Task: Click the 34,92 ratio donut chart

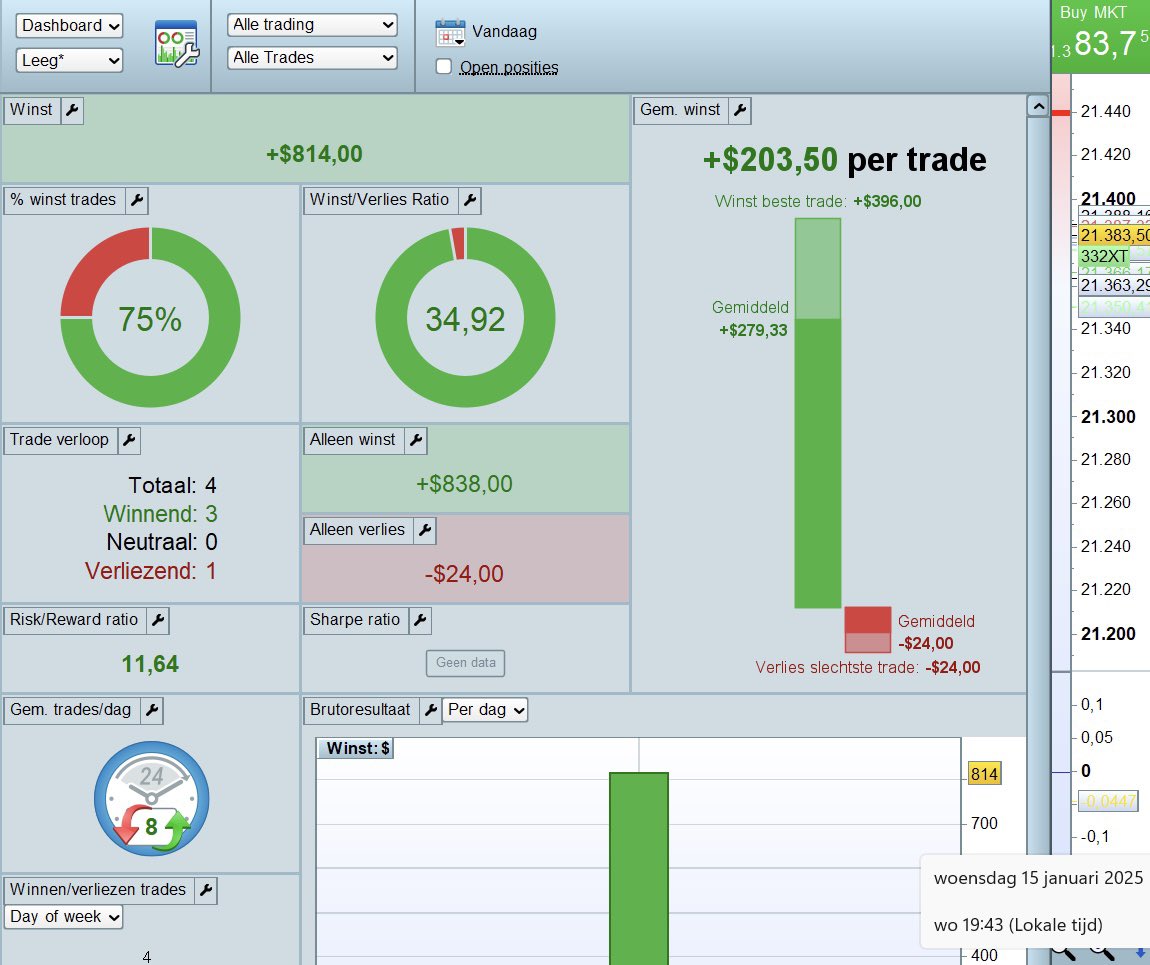Action: [466, 318]
